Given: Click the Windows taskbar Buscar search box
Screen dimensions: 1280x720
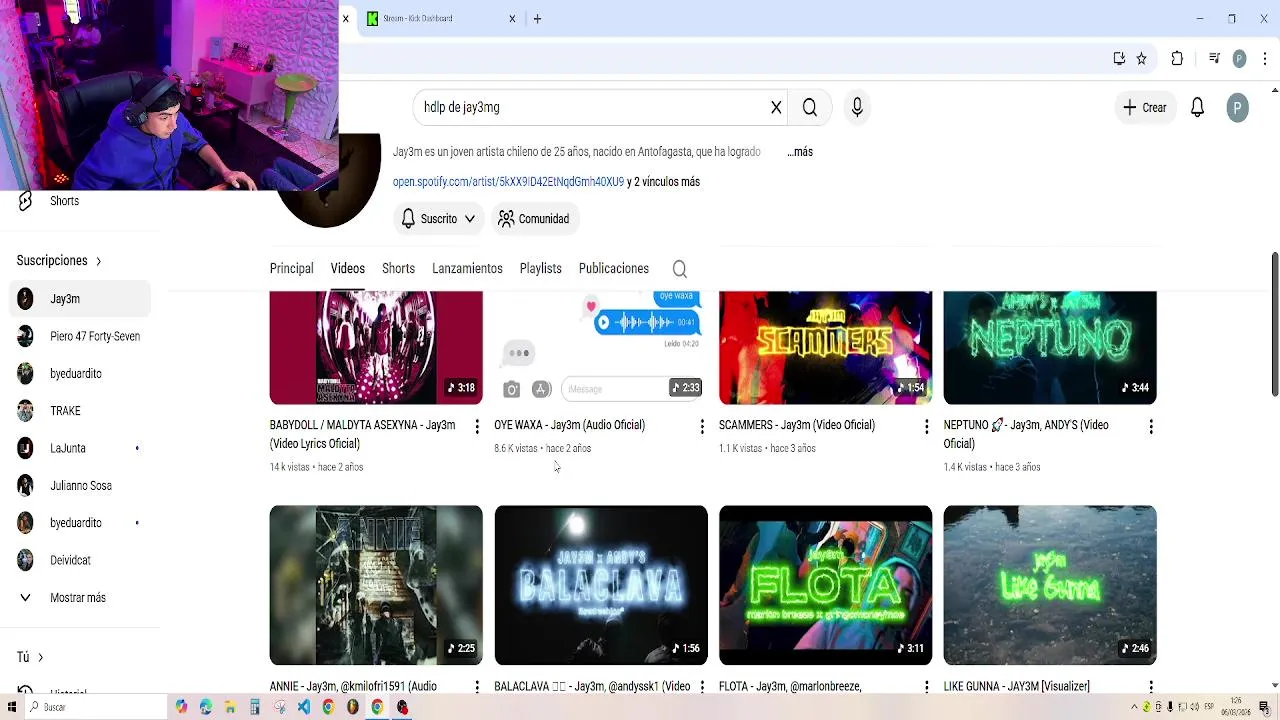Looking at the screenshot, I should coord(97,707).
